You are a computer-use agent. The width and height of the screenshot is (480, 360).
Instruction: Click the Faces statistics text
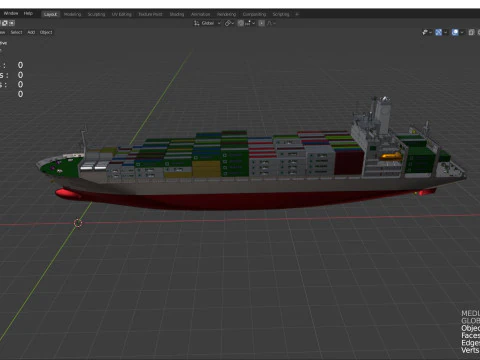(x=470, y=335)
